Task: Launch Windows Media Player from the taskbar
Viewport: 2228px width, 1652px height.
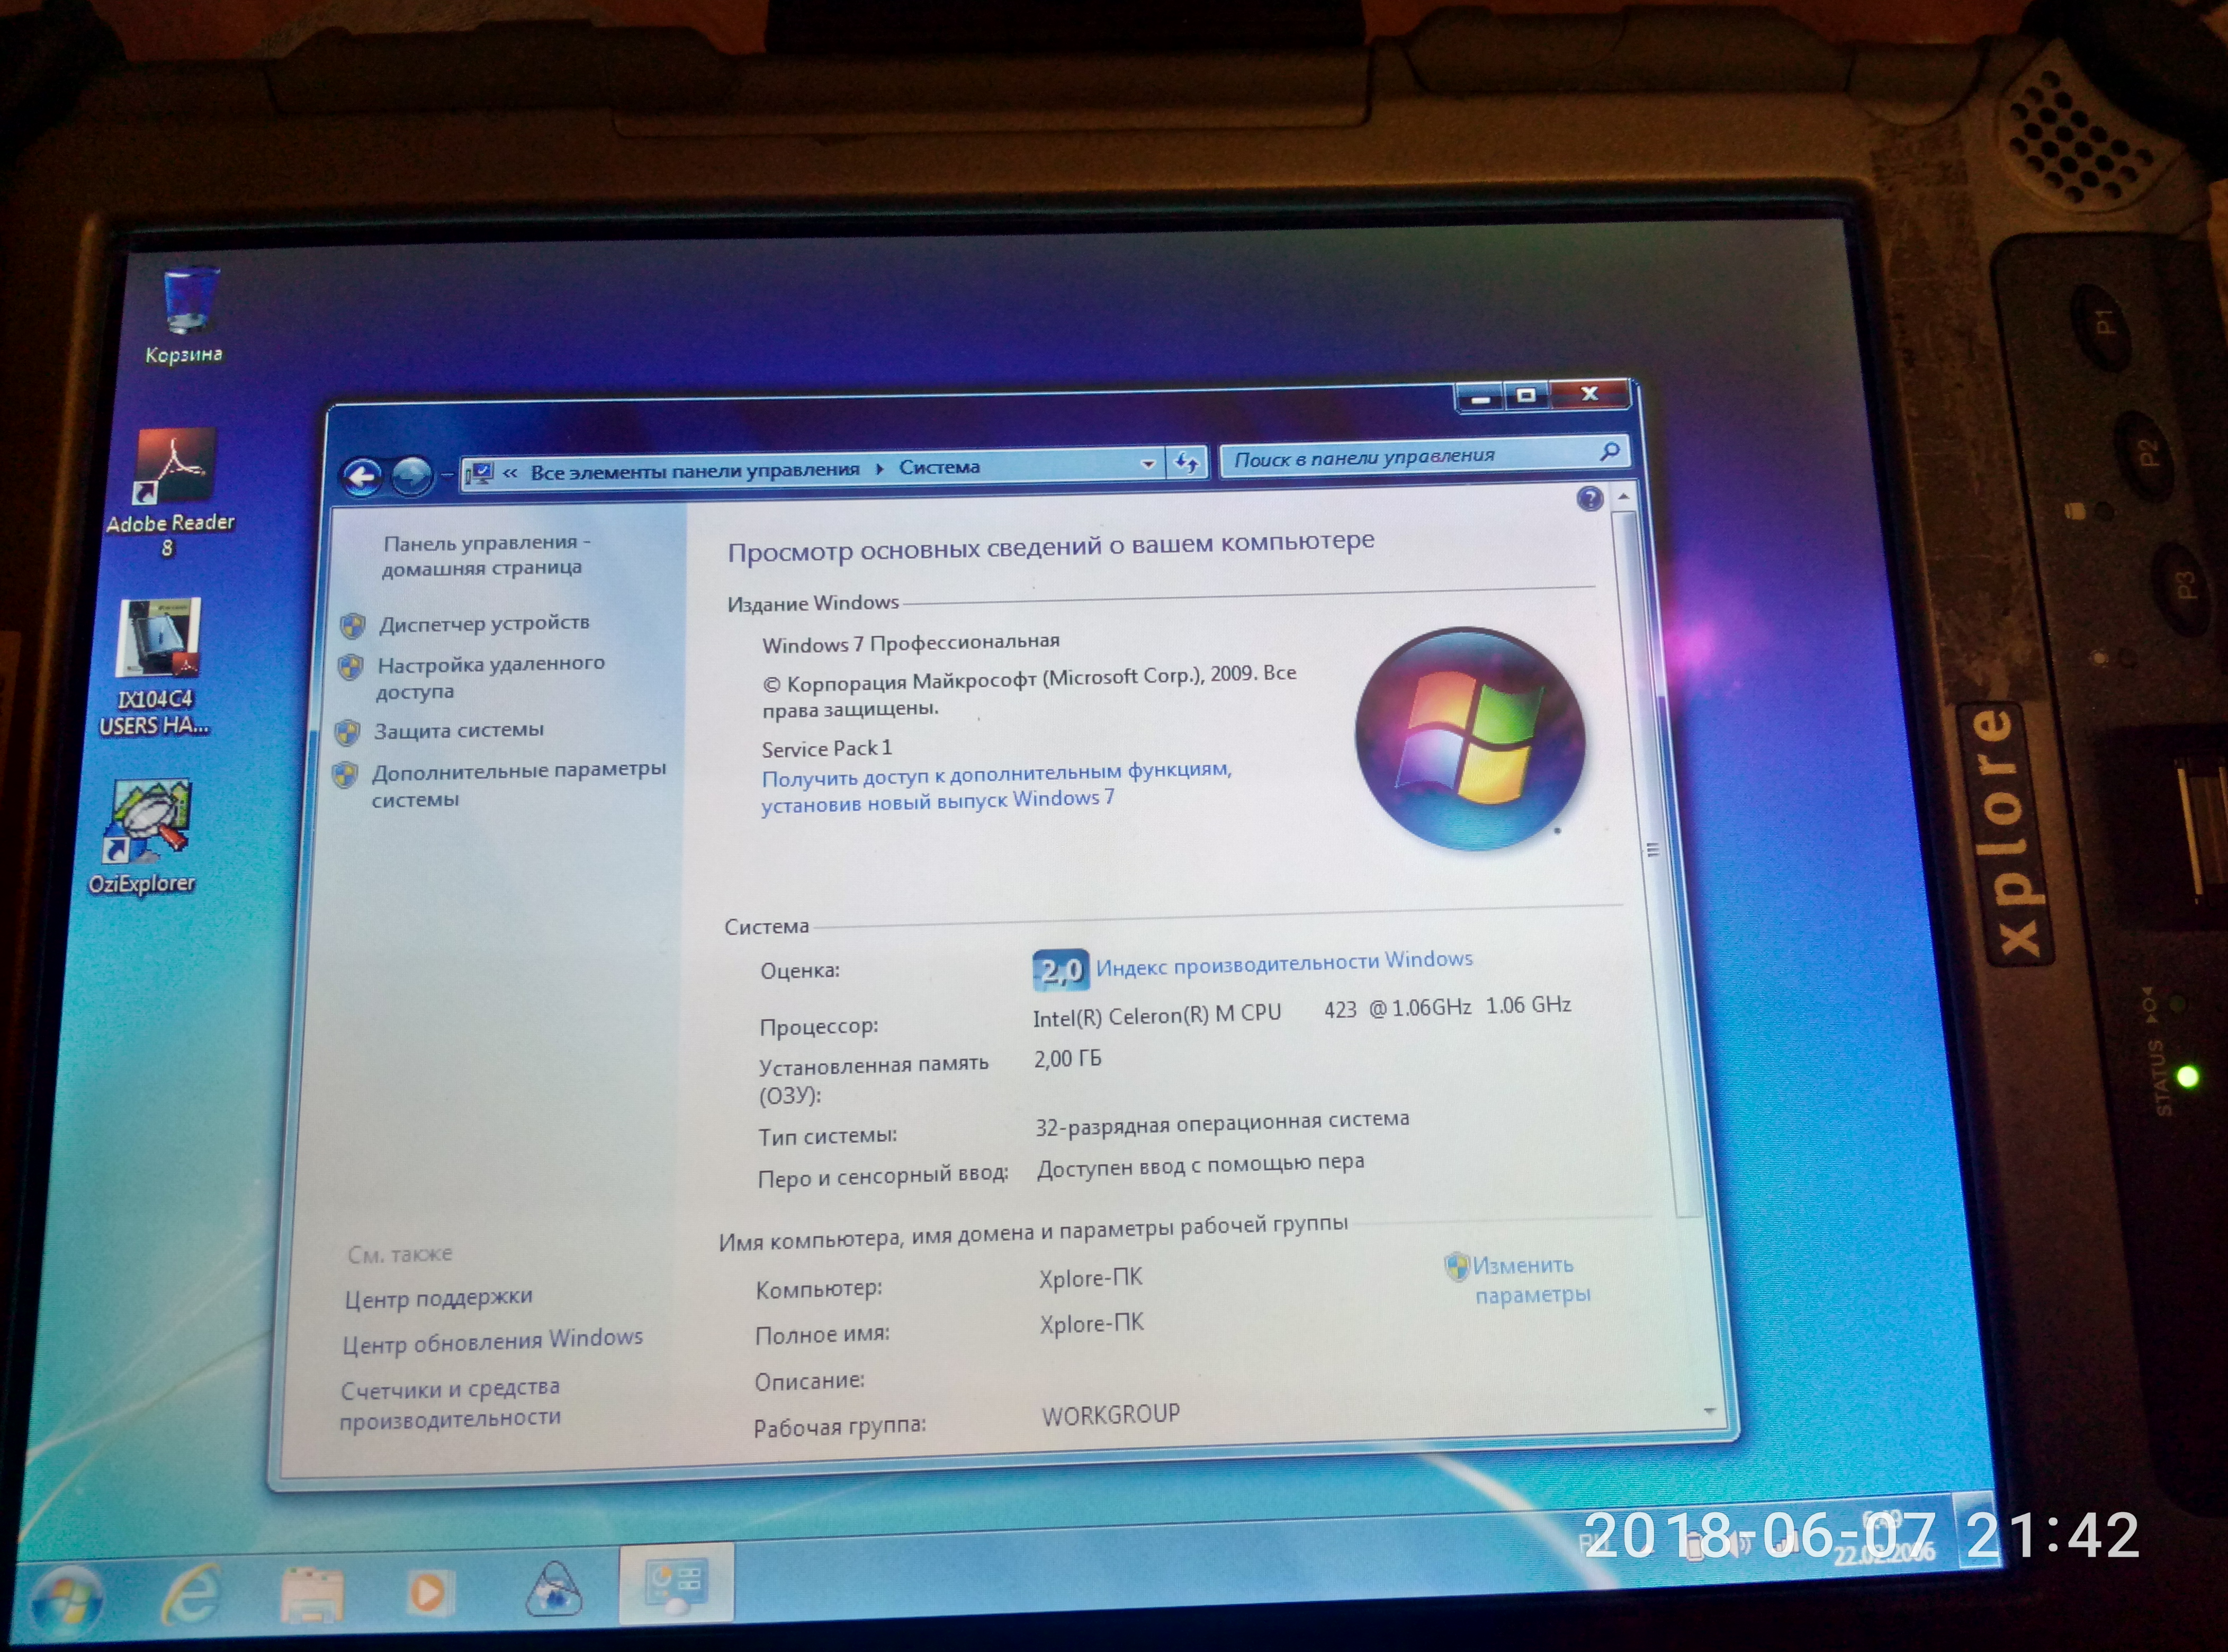Action: [429, 1591]
